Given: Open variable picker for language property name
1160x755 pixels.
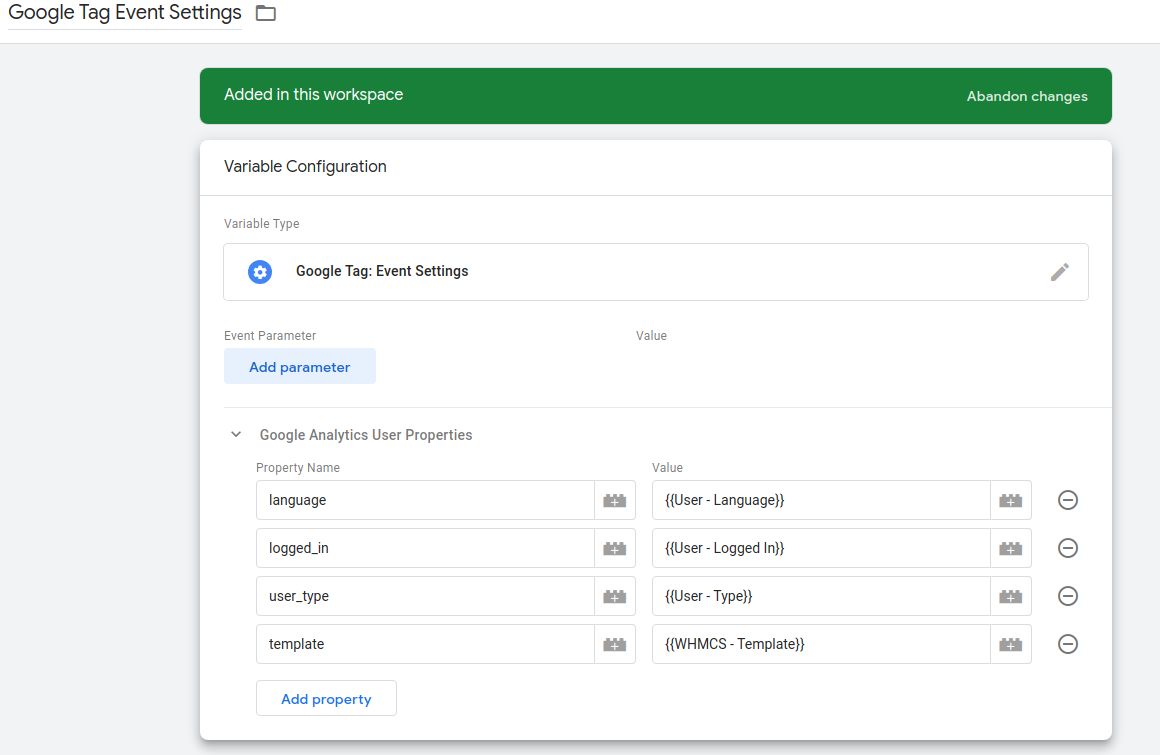Looking at the screenshot, I should click(x=614, y=500).
